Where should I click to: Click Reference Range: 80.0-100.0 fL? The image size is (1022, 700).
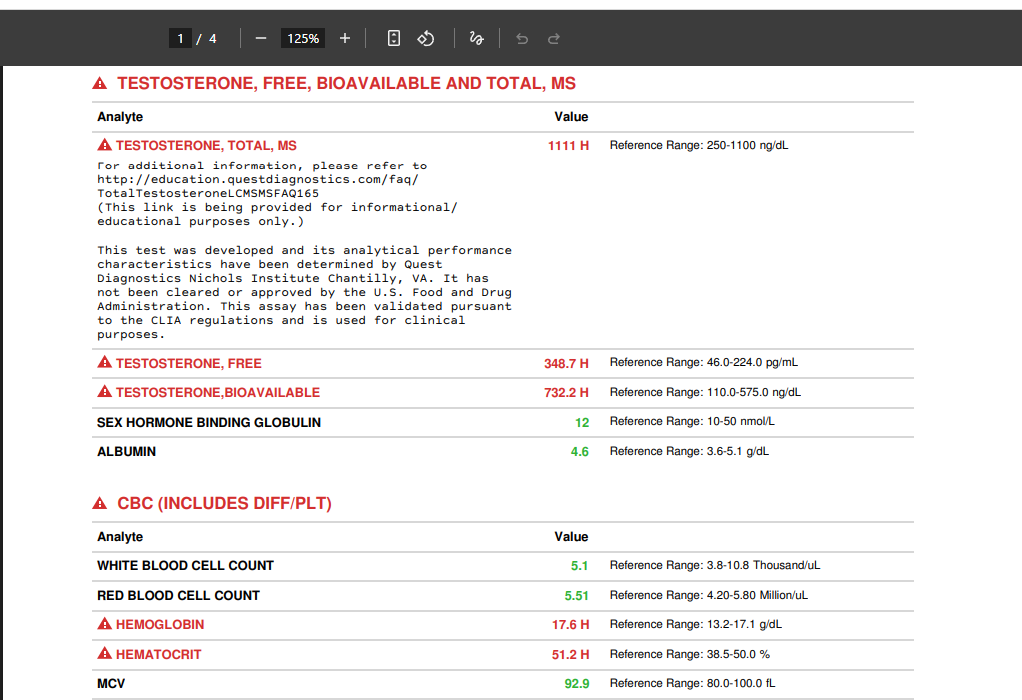(692, 683)
